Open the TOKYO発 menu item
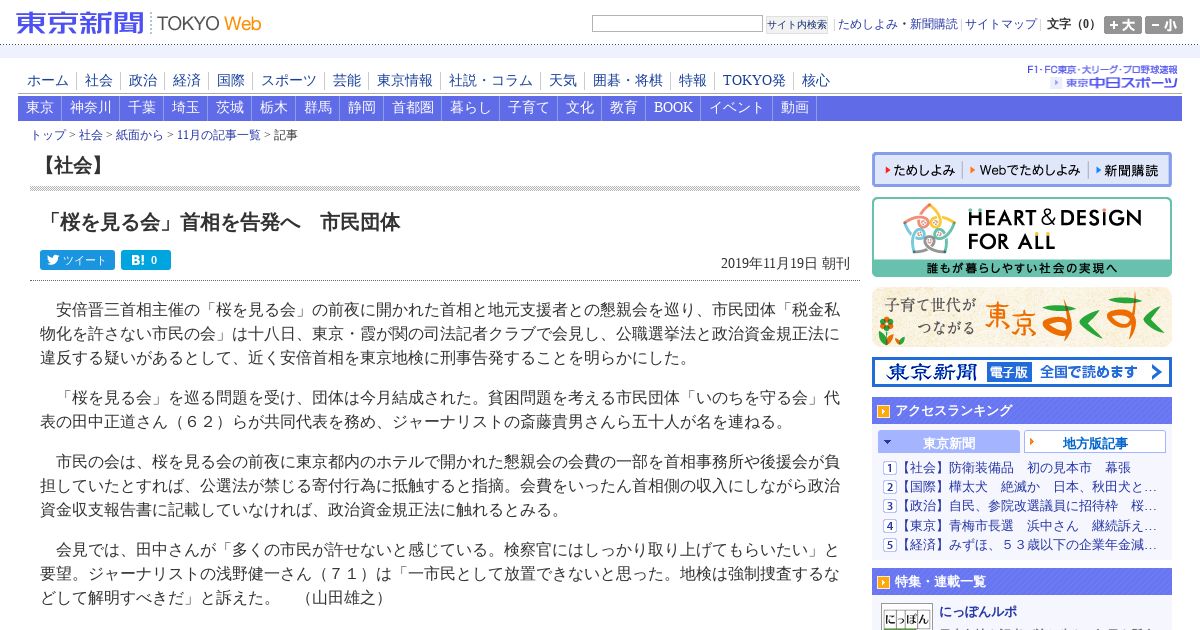 point(754,81)
